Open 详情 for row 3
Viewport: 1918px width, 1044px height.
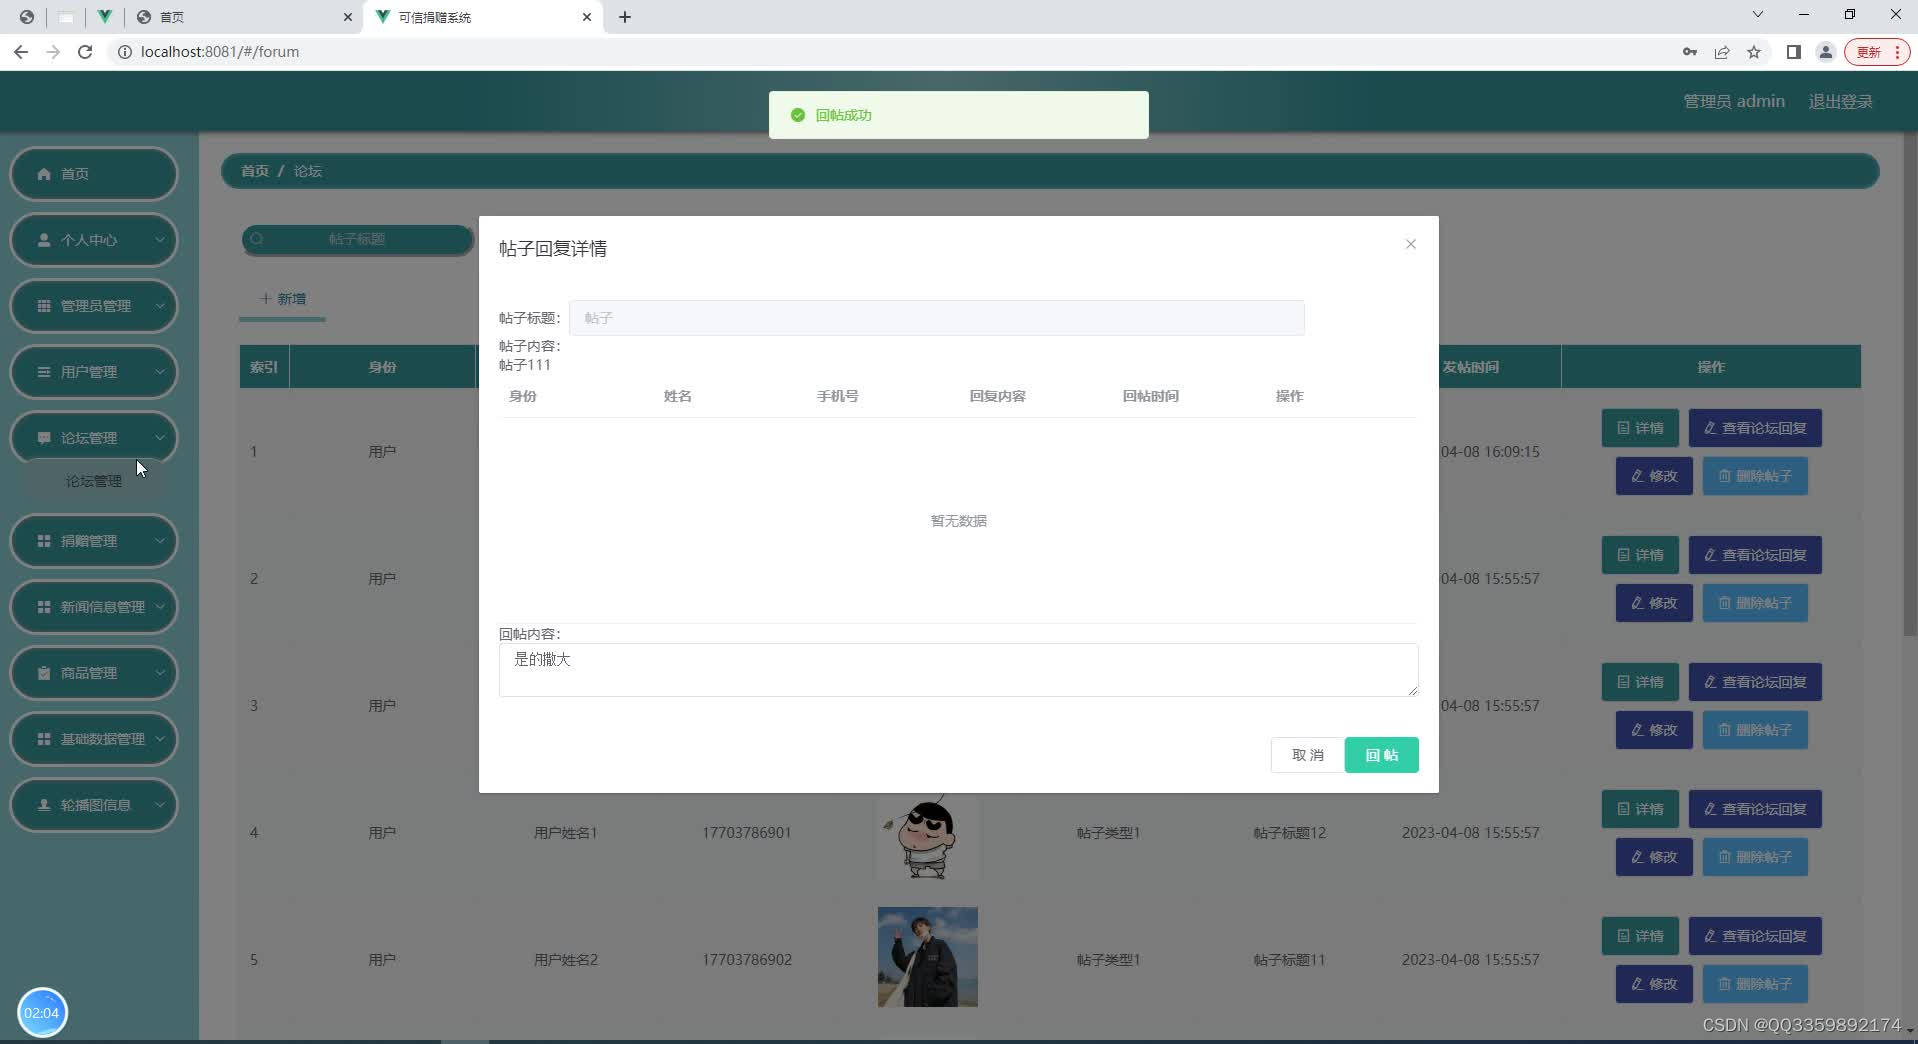(x=1641, y=682)
